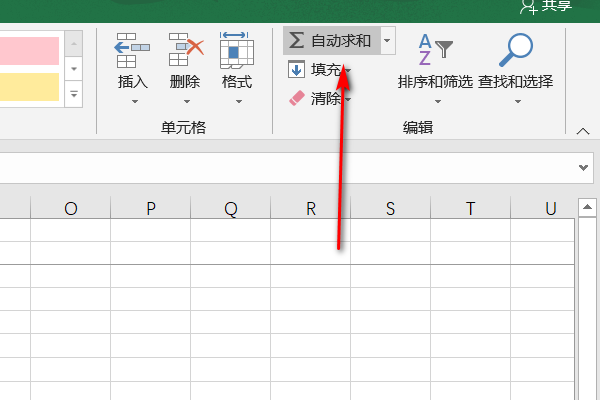Click the vertical scrollbar up arrow

pyautogui.click(x=587, y=207)
